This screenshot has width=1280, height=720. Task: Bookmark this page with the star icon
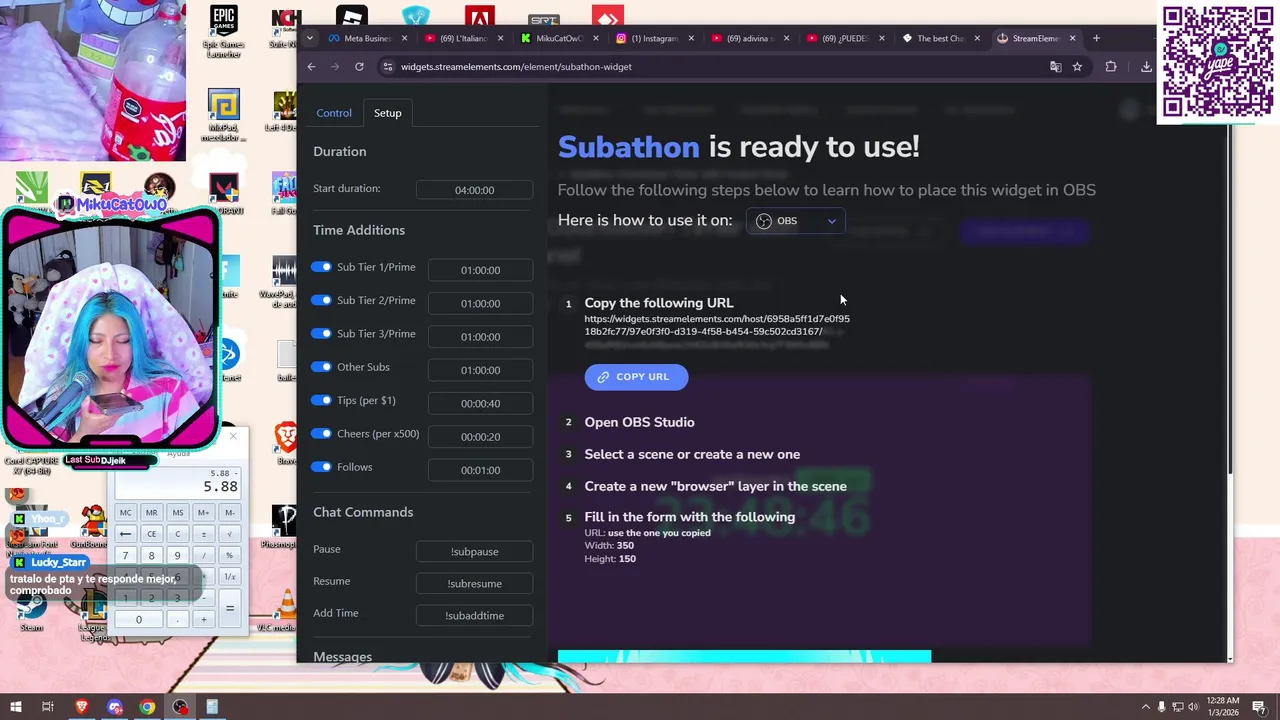1077,67
